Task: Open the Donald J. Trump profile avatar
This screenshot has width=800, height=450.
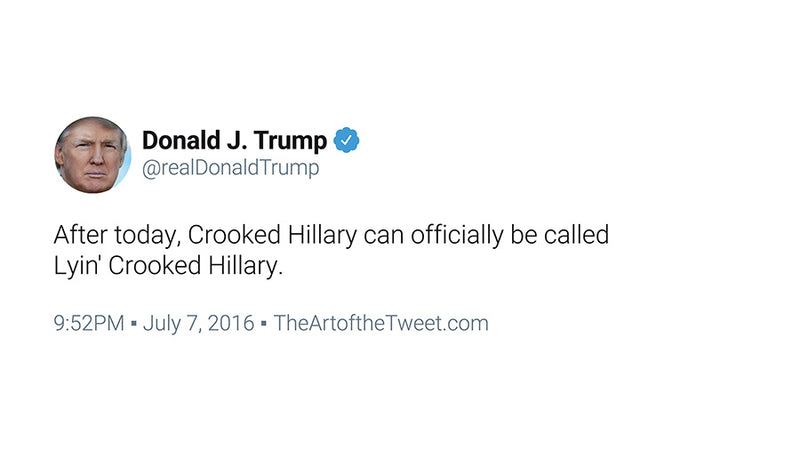Action: (92, 155)
